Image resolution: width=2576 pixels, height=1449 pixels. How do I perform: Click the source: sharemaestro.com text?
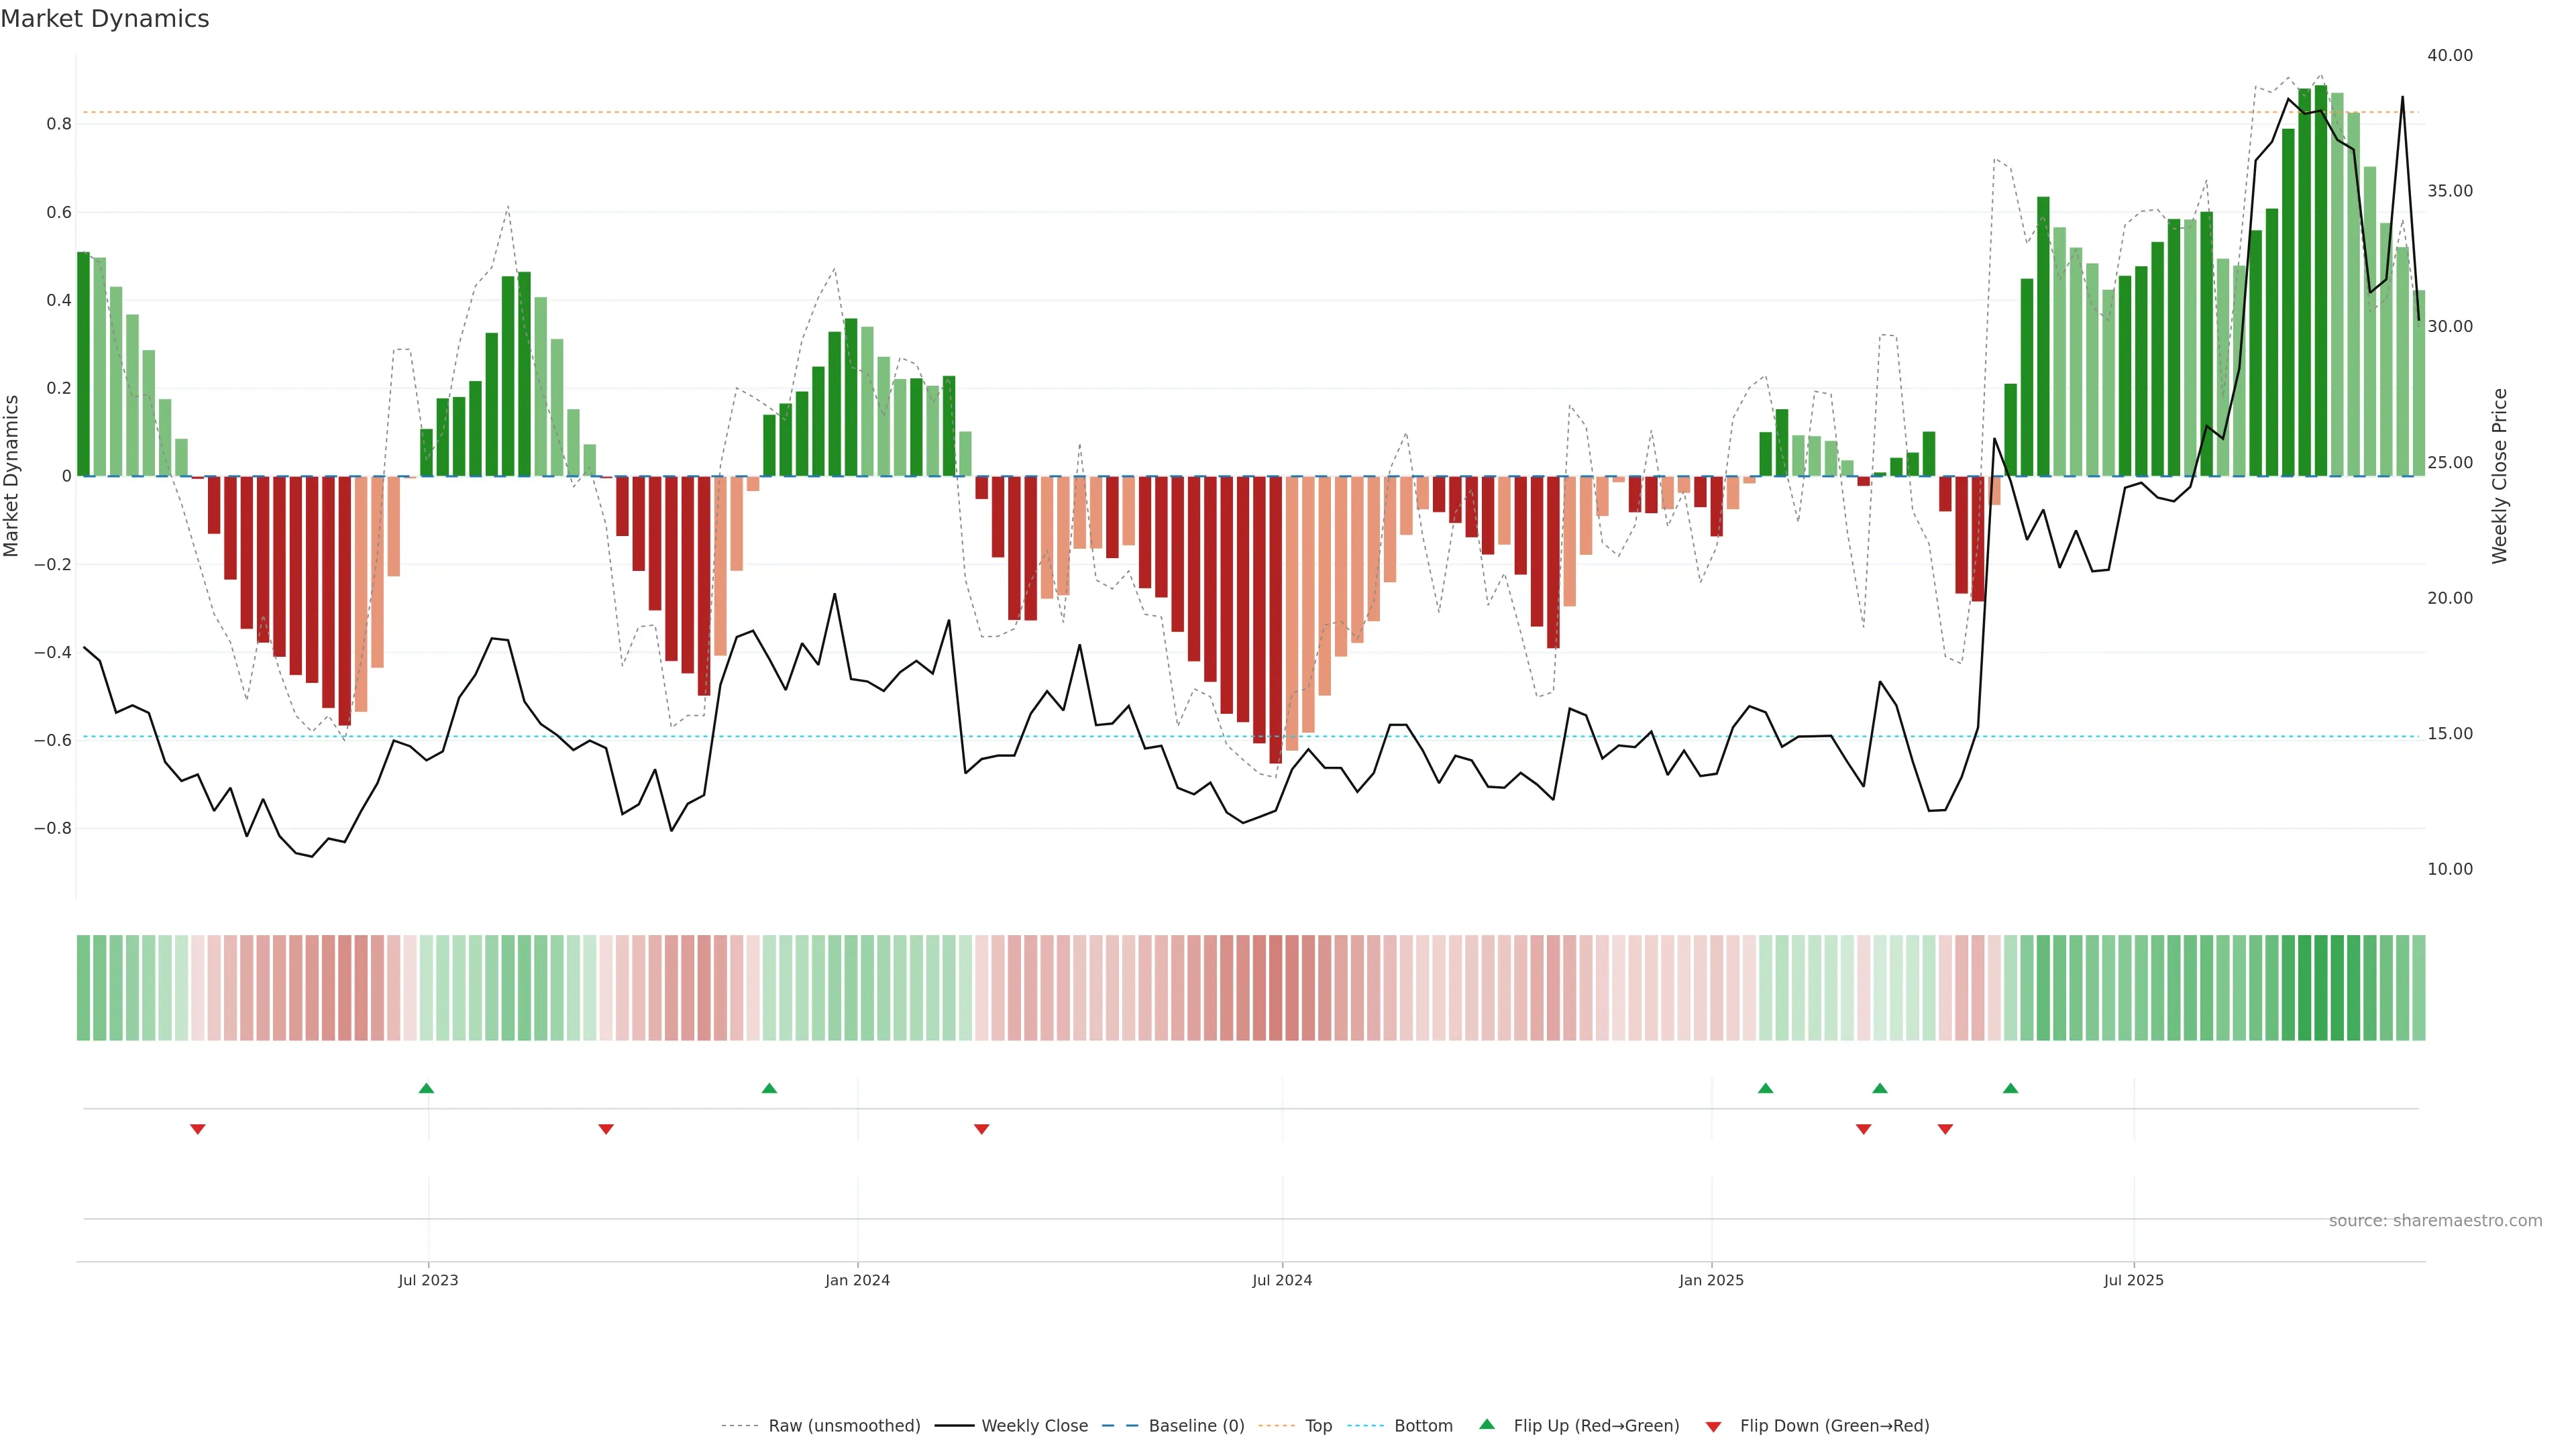pyautogui.click(x=2435, y=1221)
